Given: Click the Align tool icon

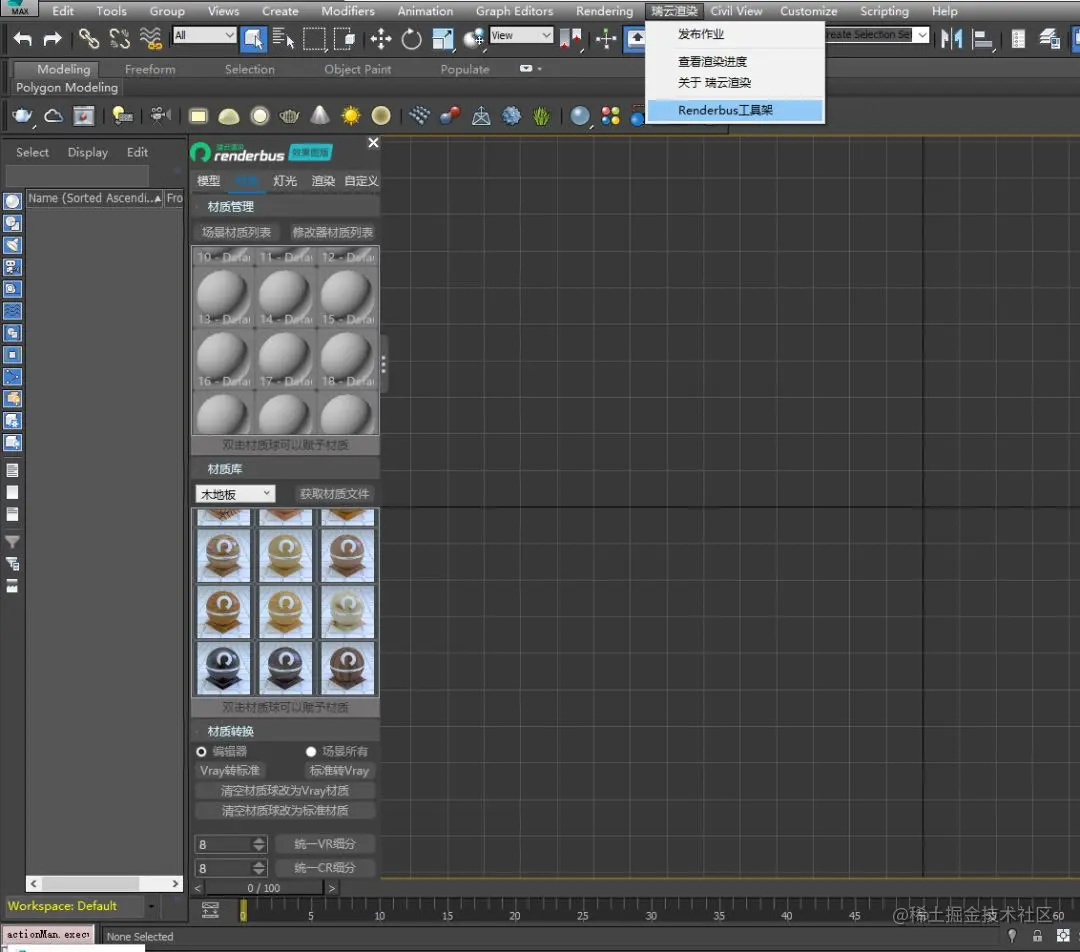Looking at the screenshot, I should click(982, 40).
